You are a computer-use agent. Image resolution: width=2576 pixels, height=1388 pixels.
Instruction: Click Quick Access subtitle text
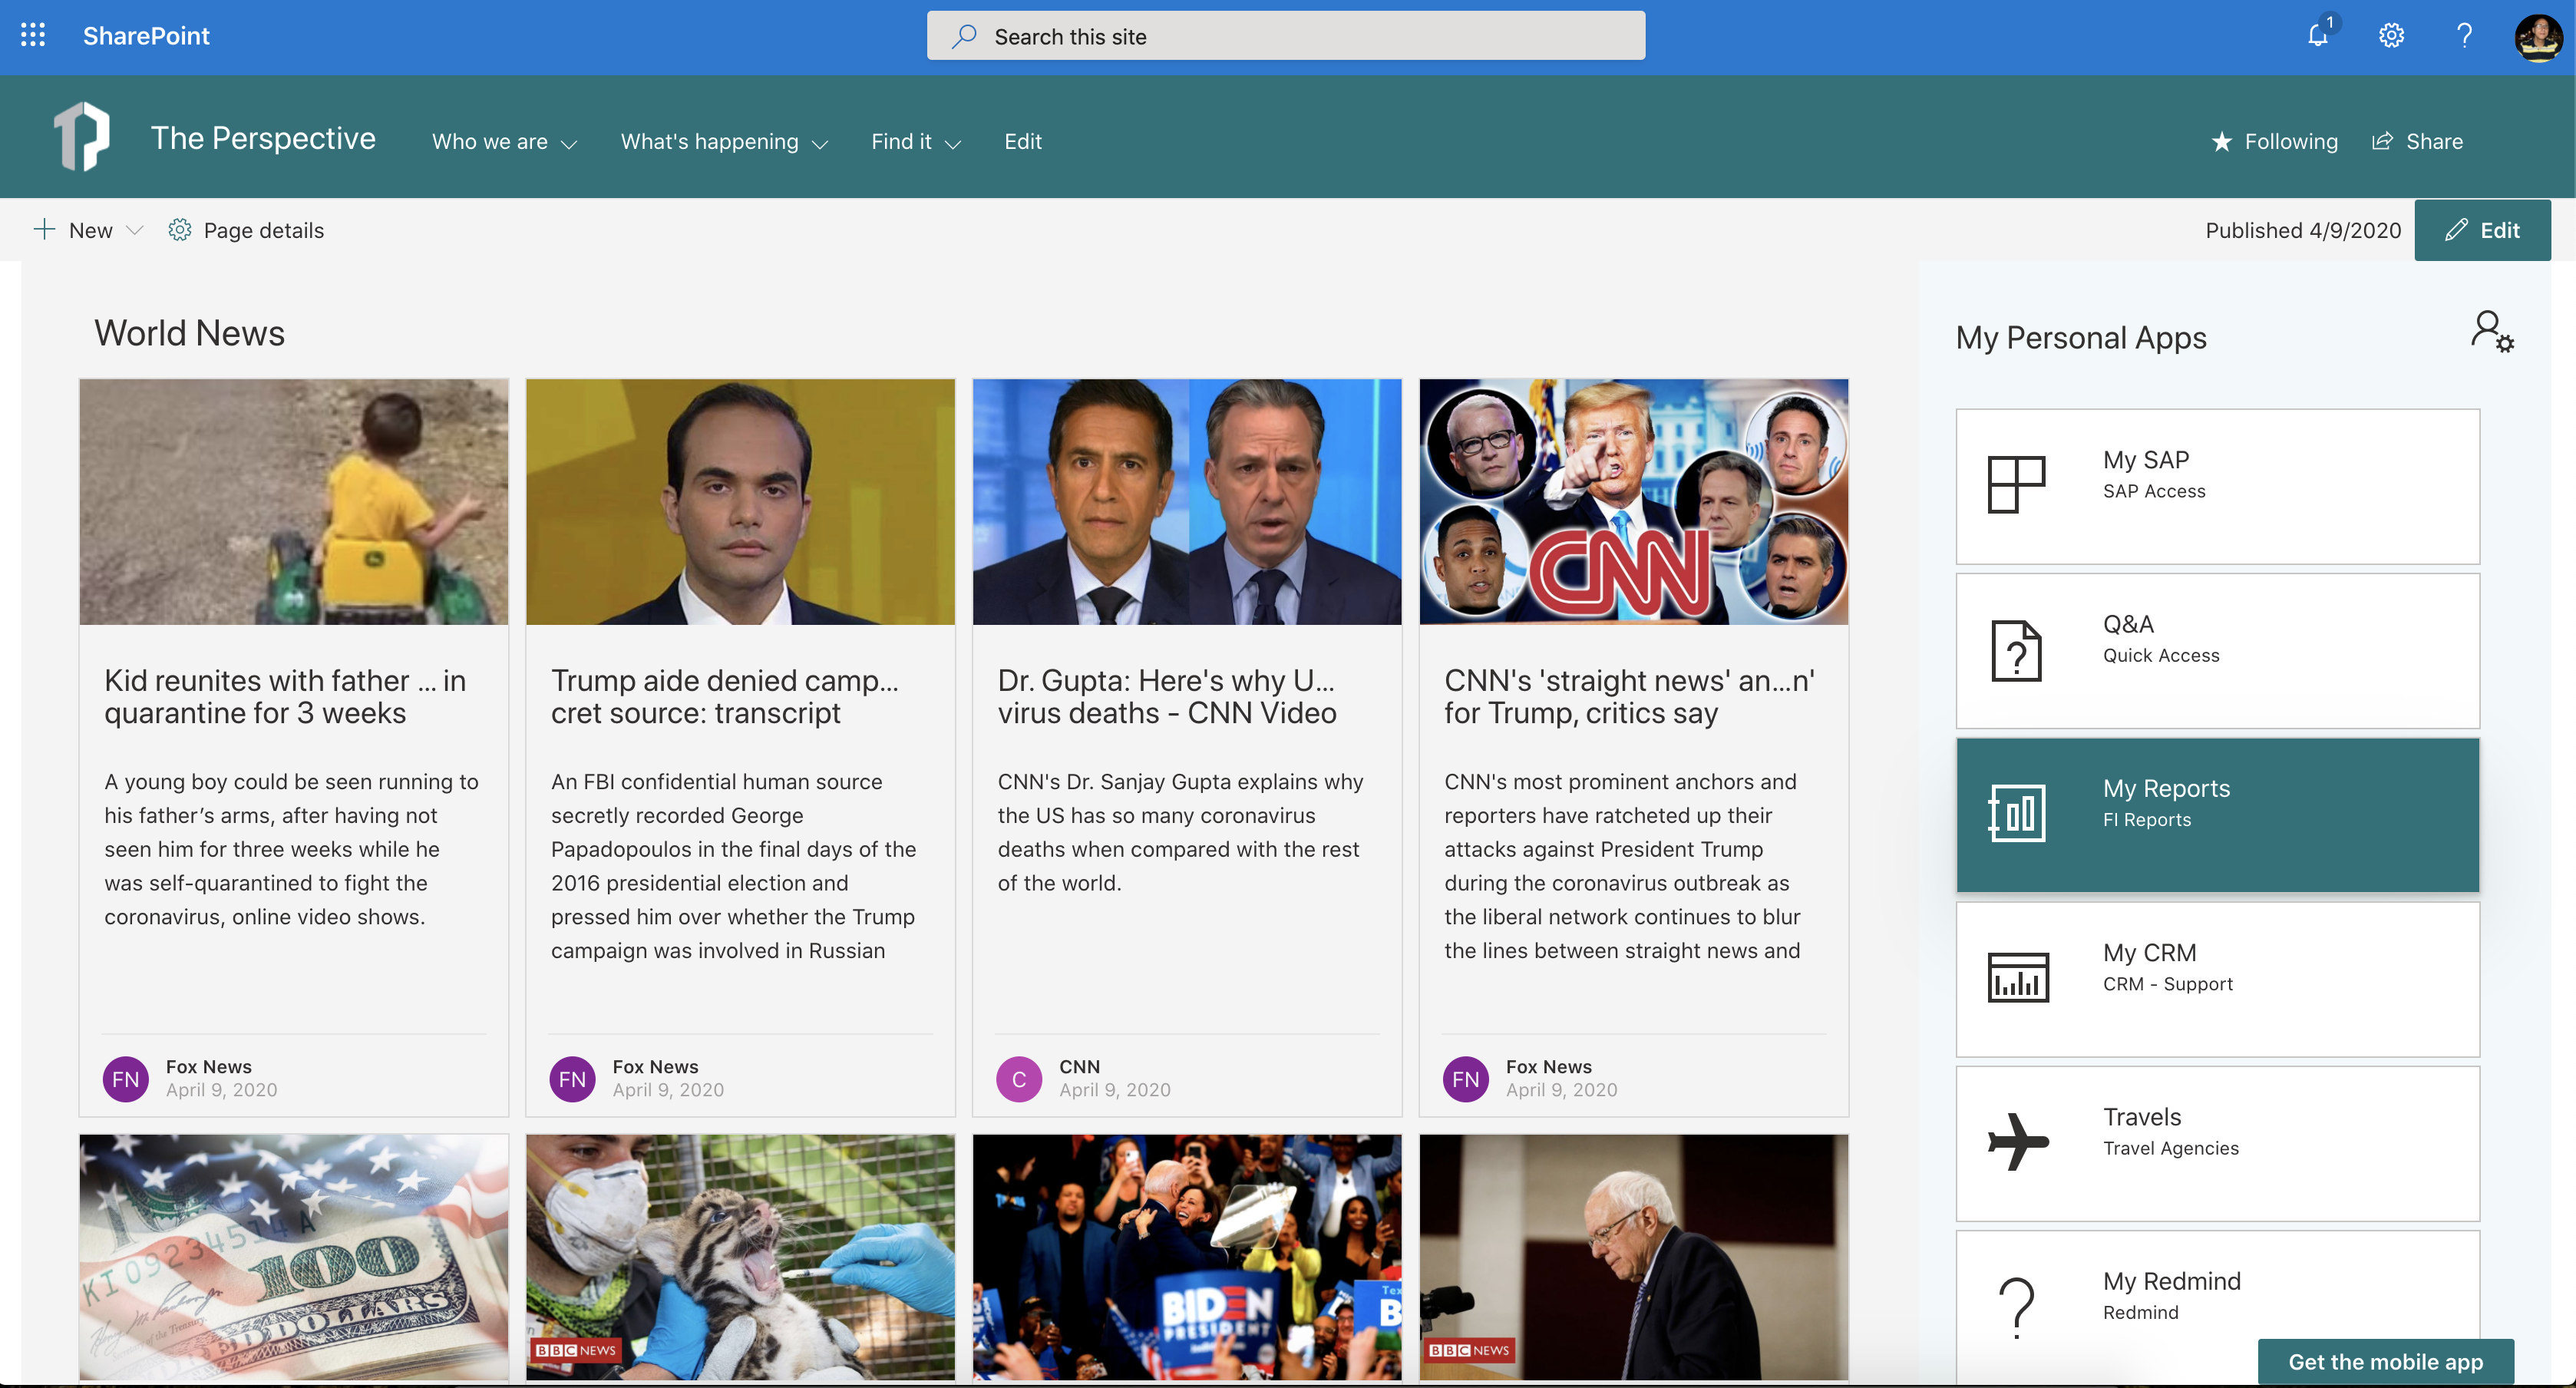2161,656
